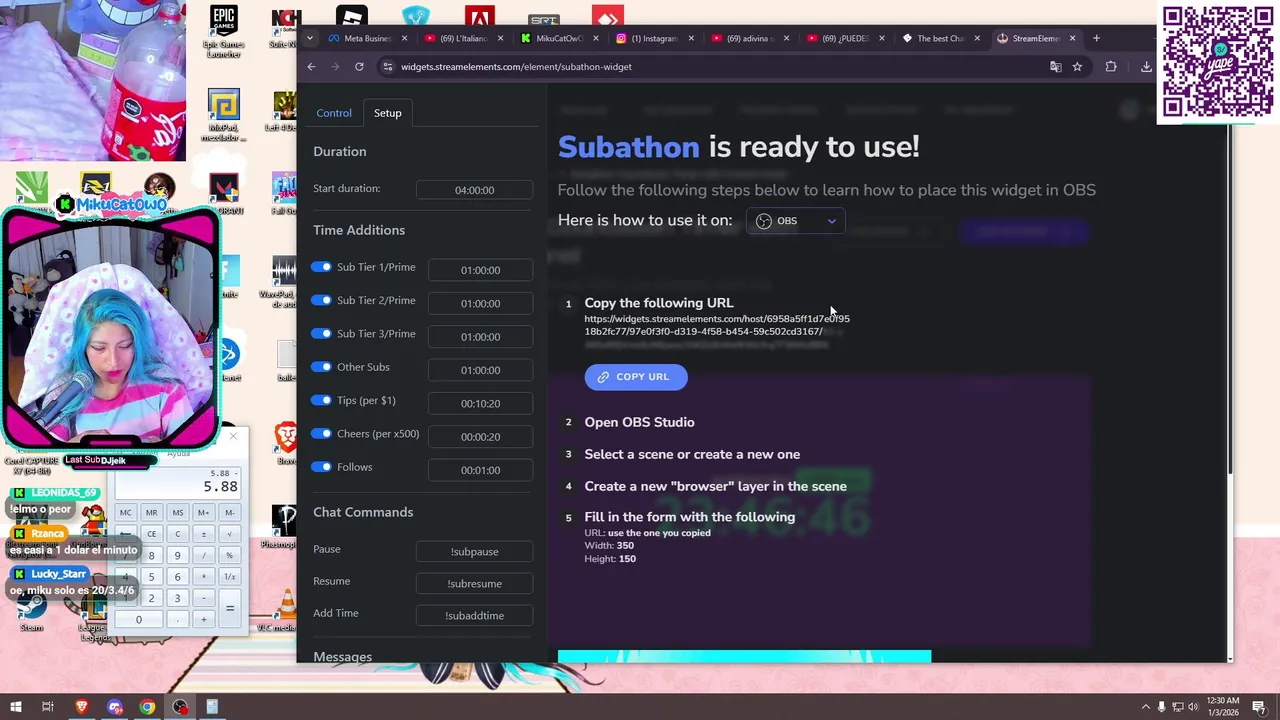
Task: Click calculator 1/x button
Action: (x=229, y=577)
